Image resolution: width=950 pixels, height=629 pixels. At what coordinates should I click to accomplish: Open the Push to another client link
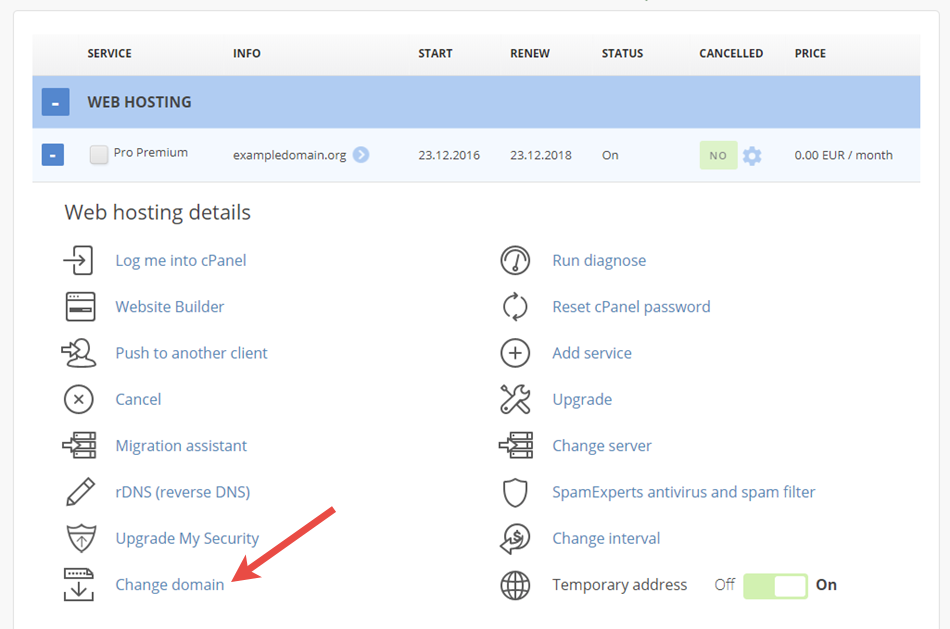(x=191, y=353)
